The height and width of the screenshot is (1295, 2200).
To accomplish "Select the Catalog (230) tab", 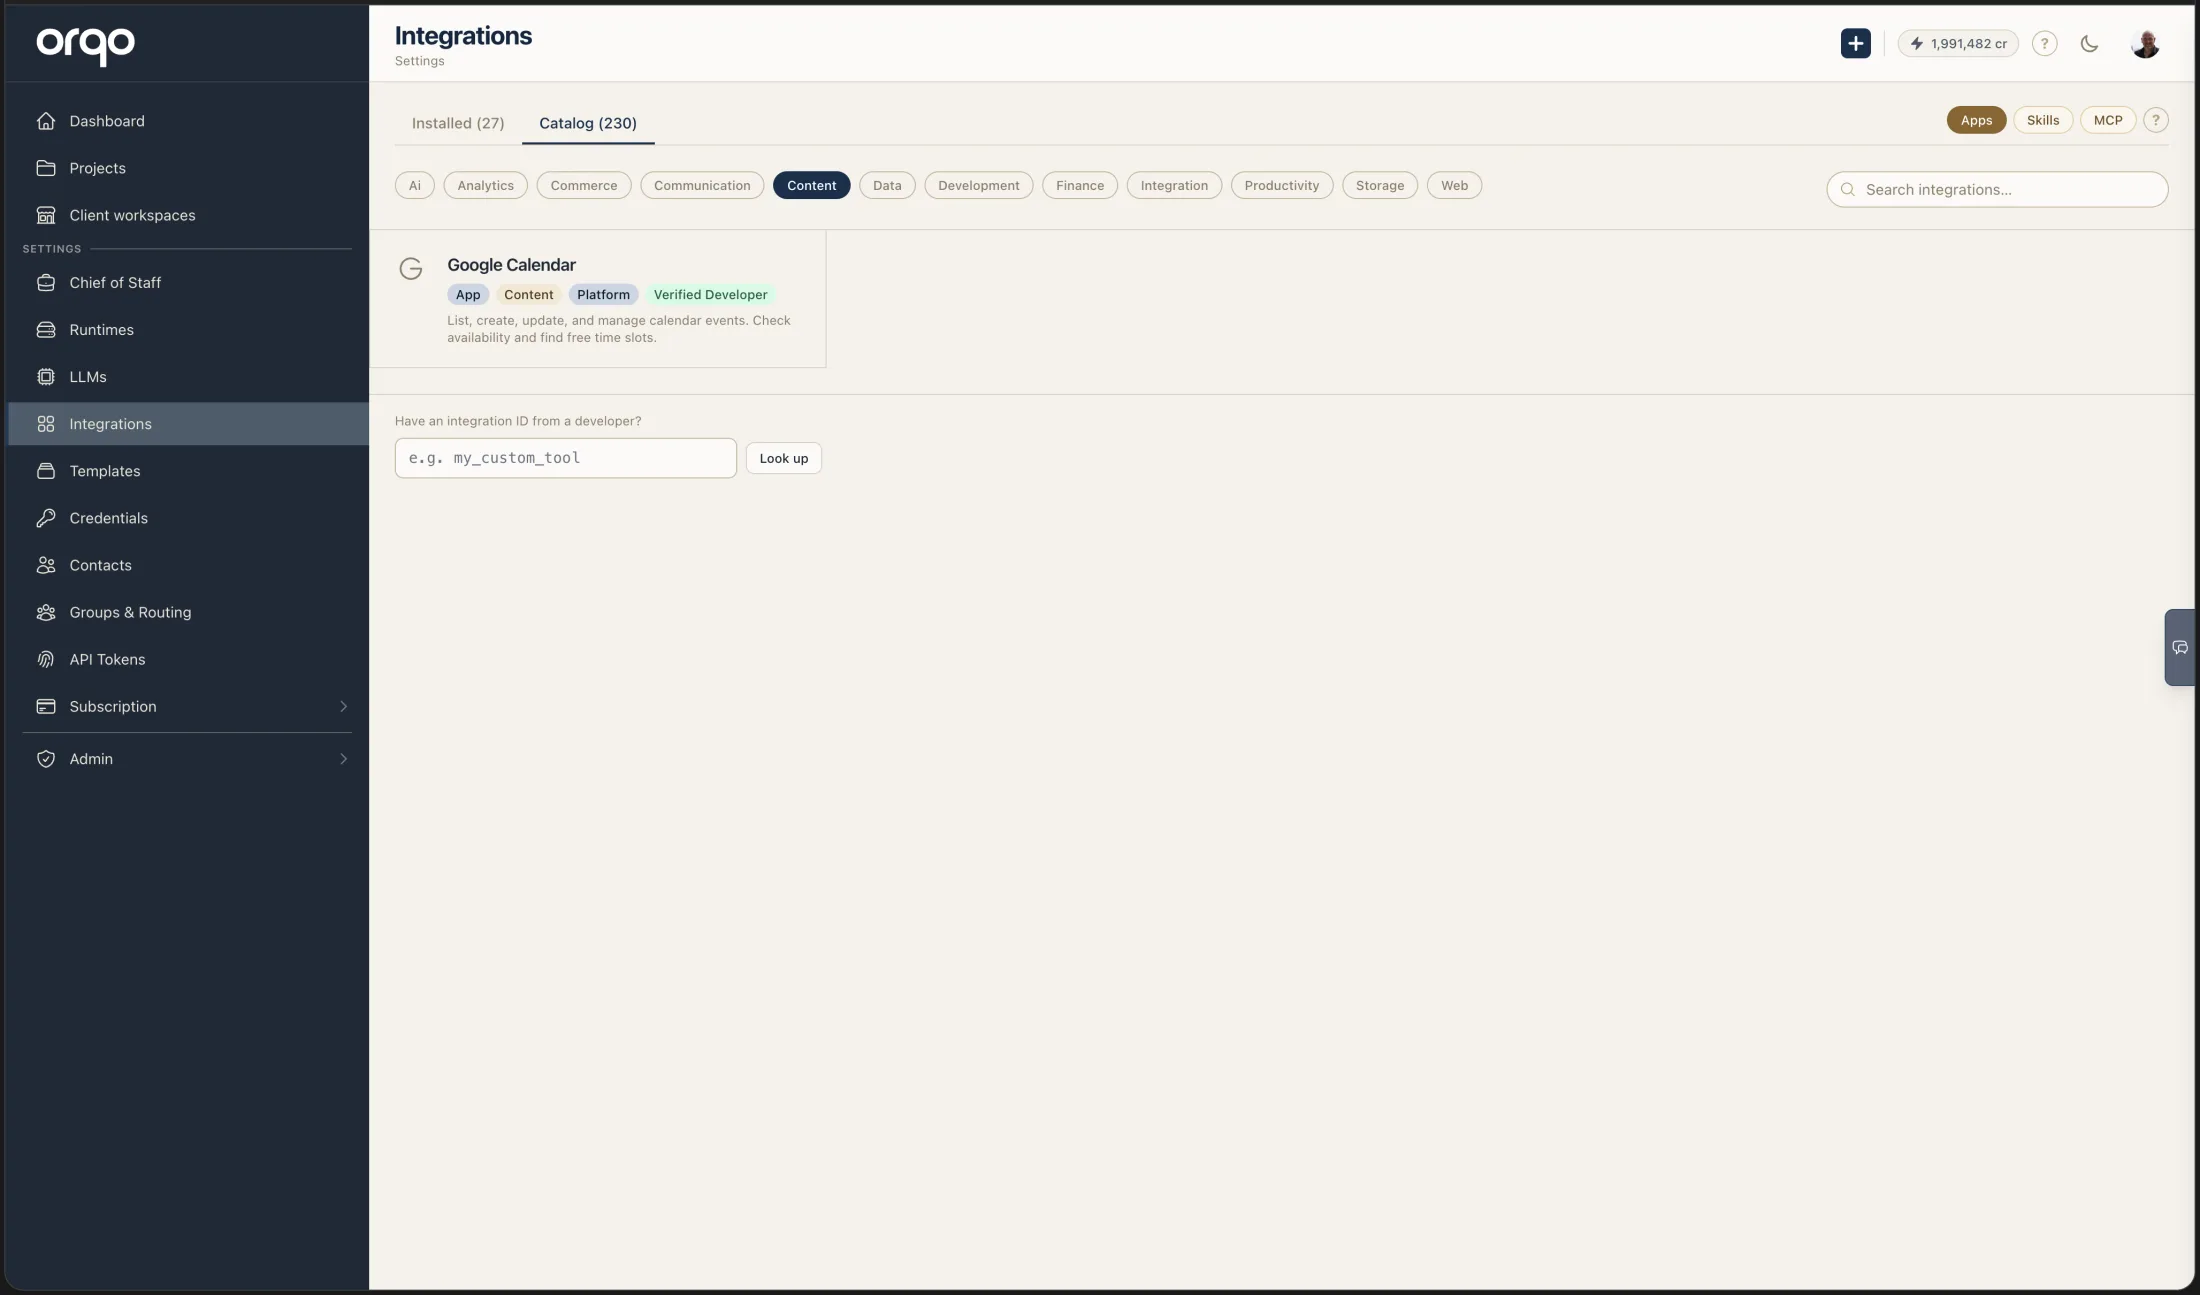I will tap(588, 123).
